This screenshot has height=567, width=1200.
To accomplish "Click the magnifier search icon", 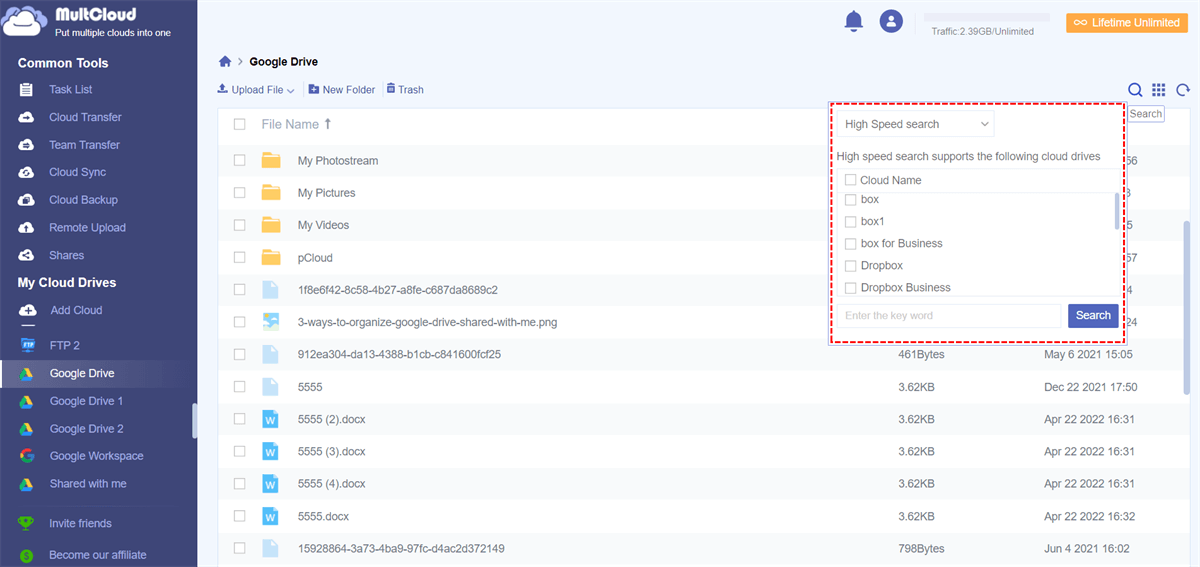I will tap(1135, 90).
